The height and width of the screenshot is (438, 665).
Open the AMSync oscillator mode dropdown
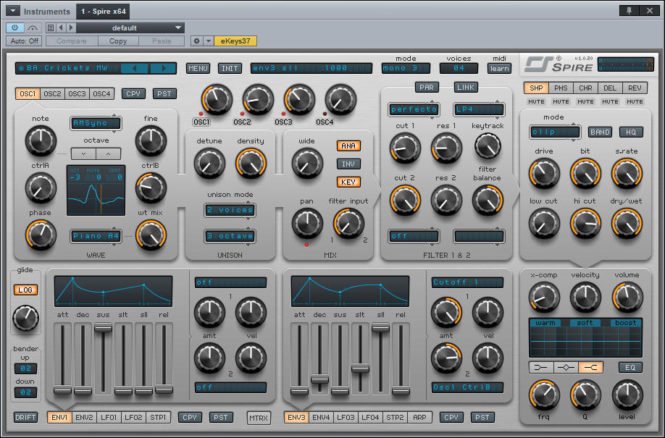[95, 123]
